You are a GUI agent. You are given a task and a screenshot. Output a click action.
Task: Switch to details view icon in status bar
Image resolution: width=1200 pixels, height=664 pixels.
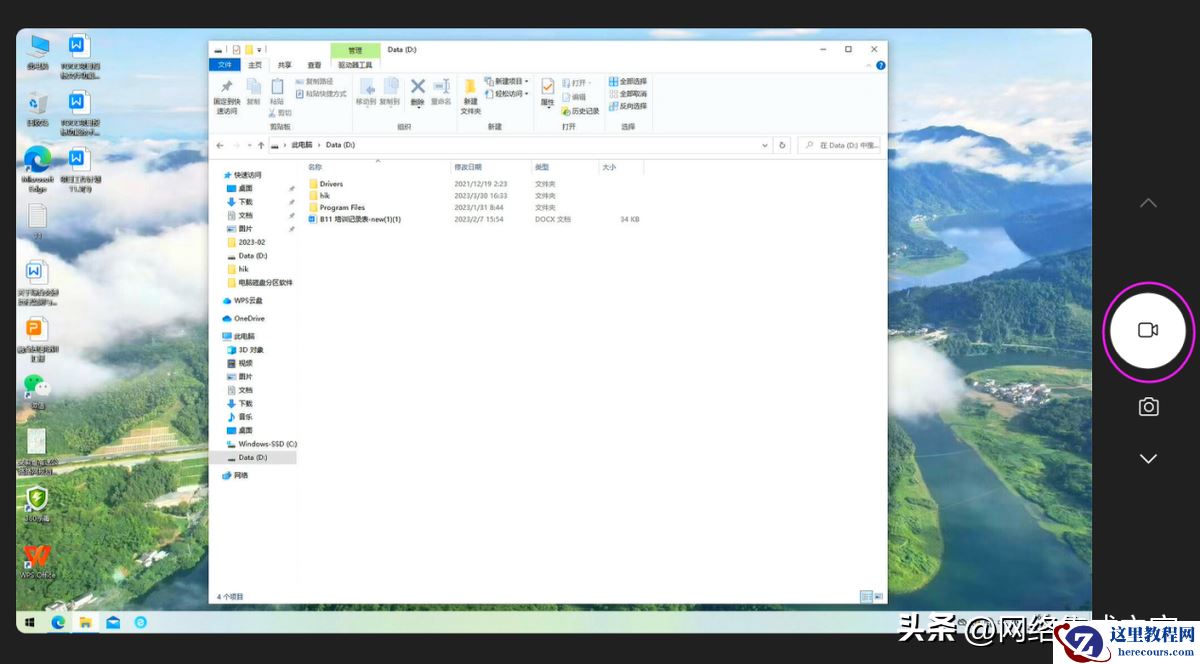[x=866, y=597]
